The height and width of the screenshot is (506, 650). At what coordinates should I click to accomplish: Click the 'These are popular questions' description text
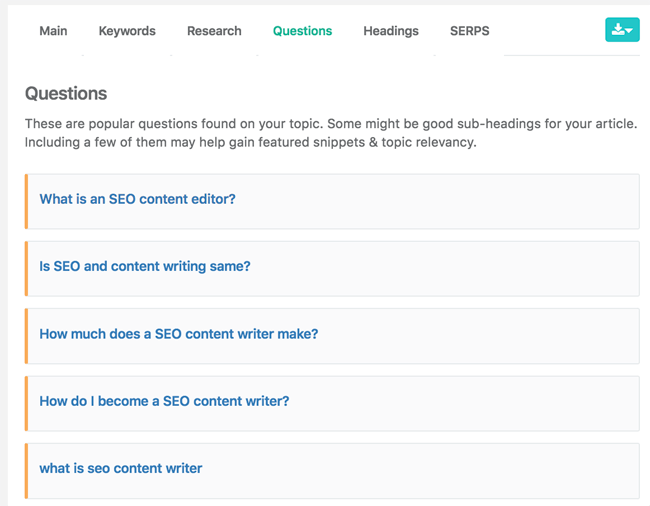pos(331,133)
